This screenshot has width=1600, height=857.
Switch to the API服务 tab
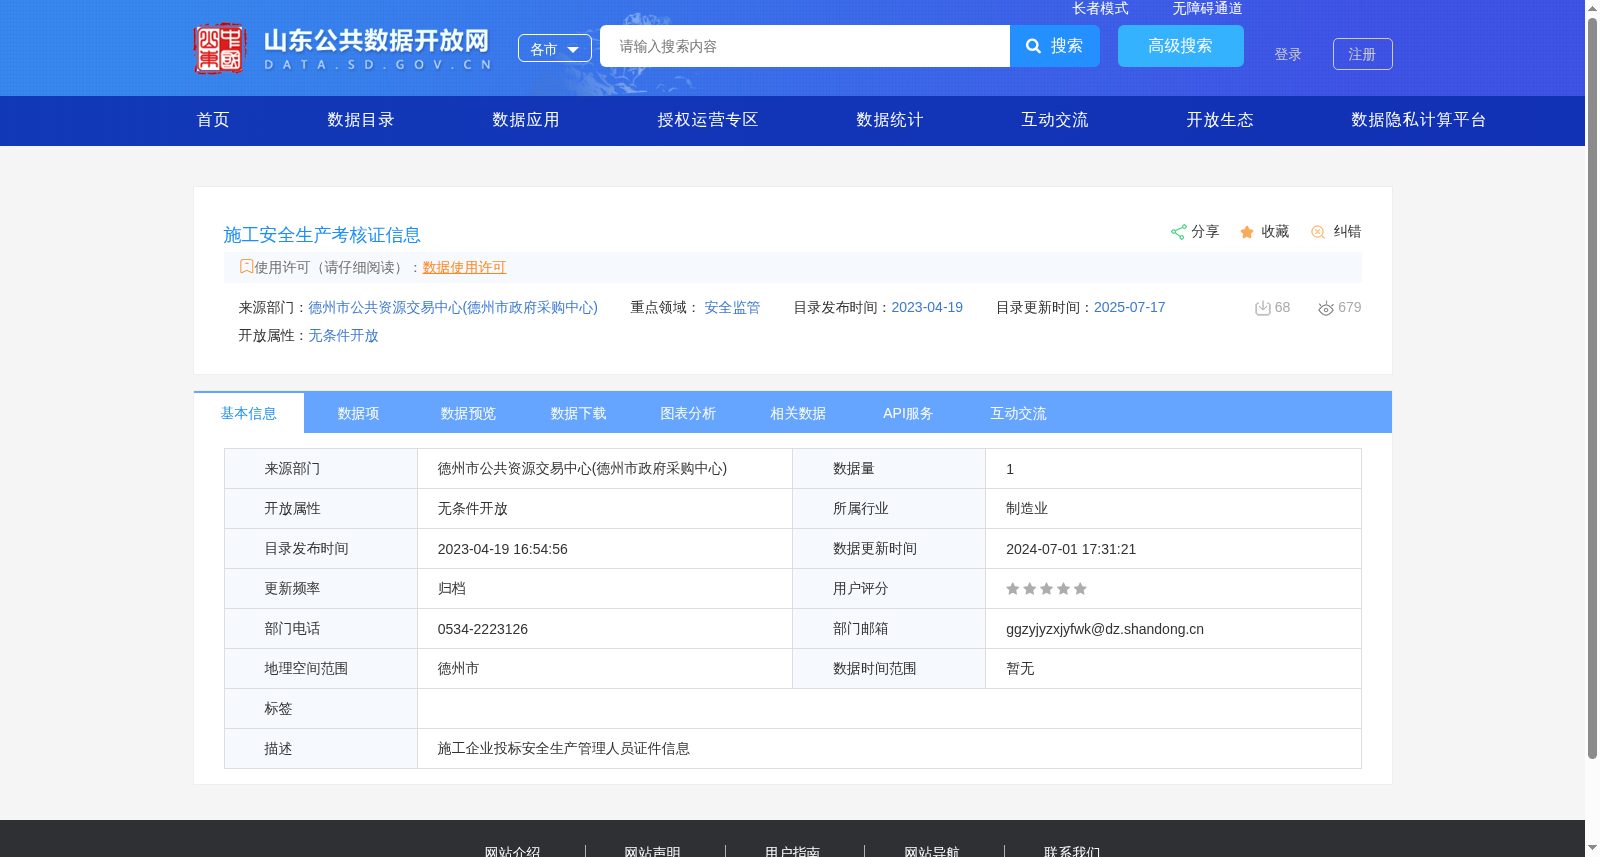pyautogui.click(x=909, y=413)
